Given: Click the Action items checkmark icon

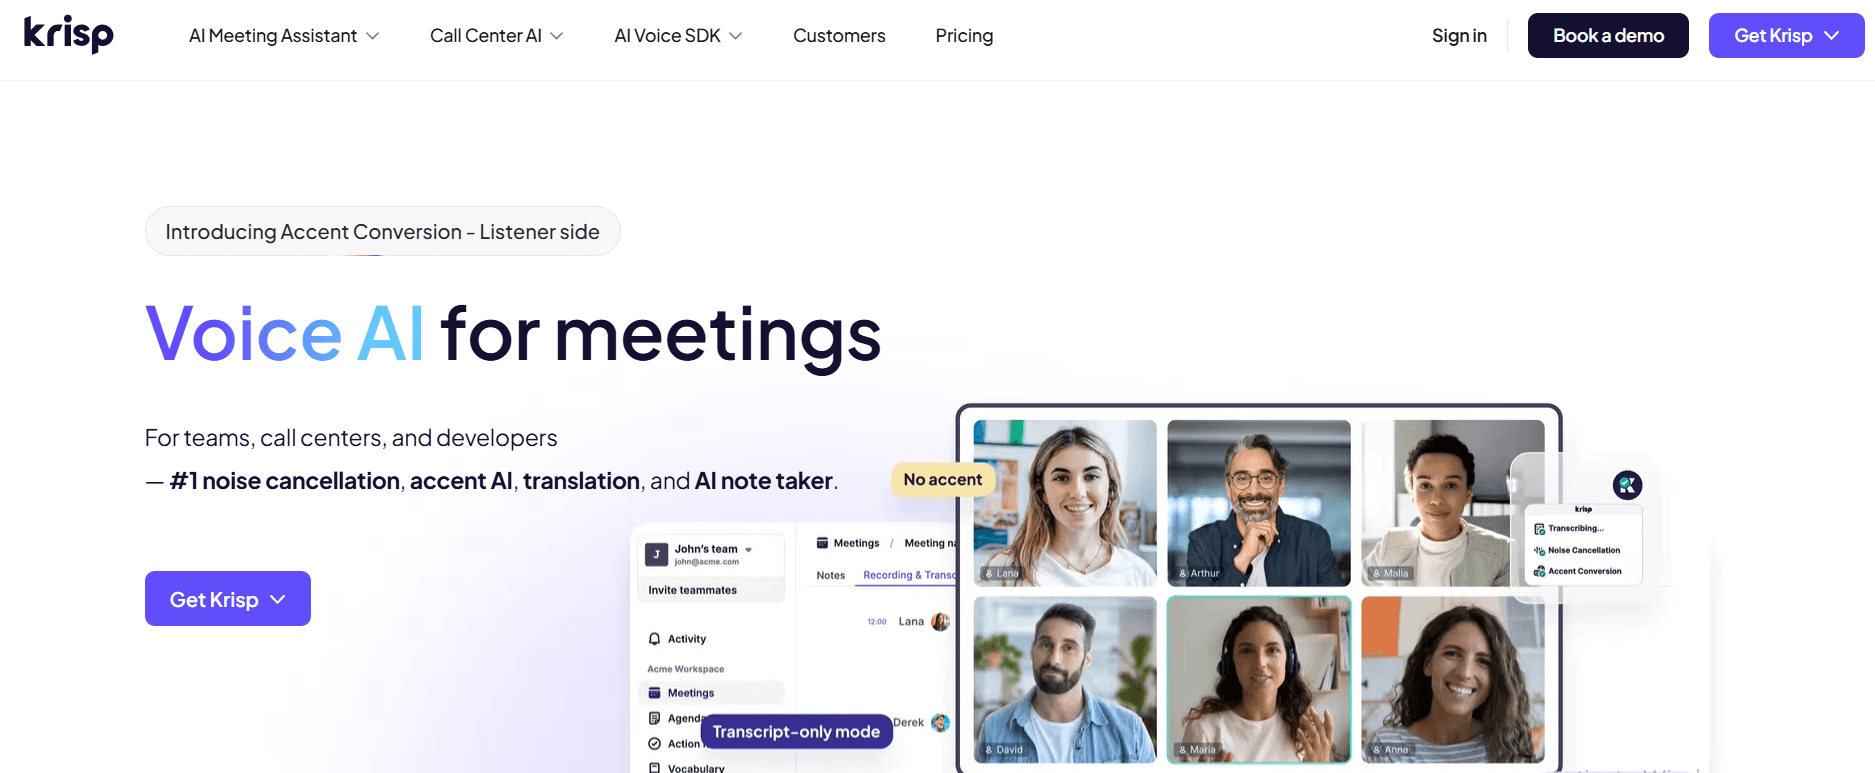Looking at the screenshot, I should point(654,744).
